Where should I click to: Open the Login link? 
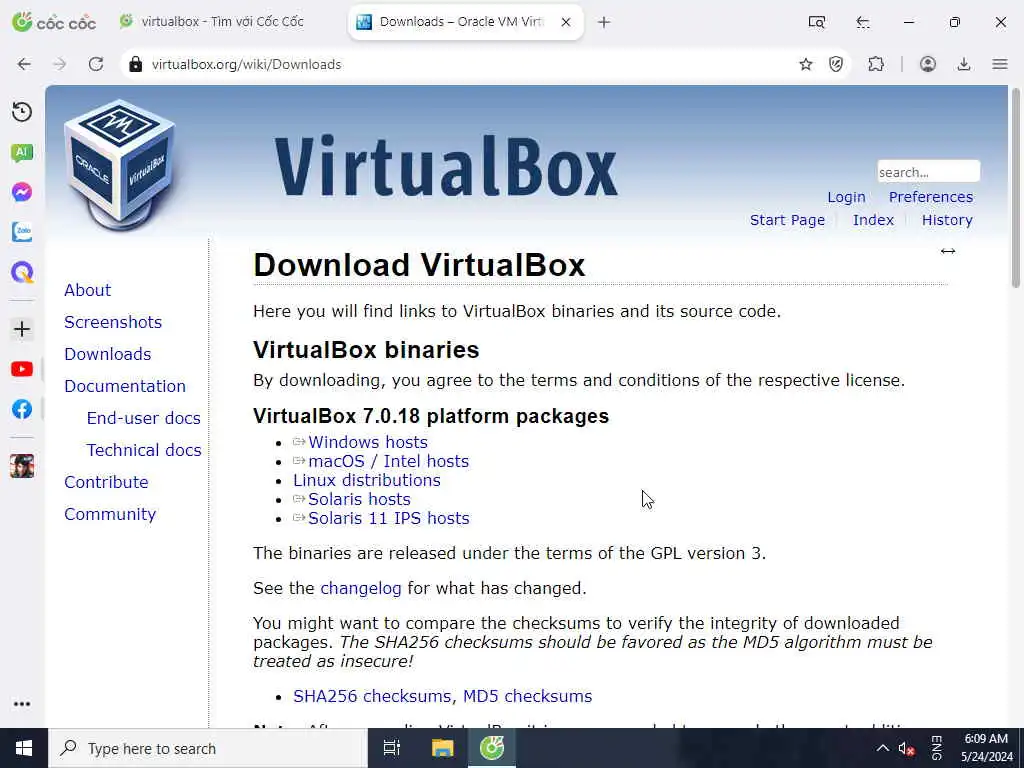tap(846, 197)
